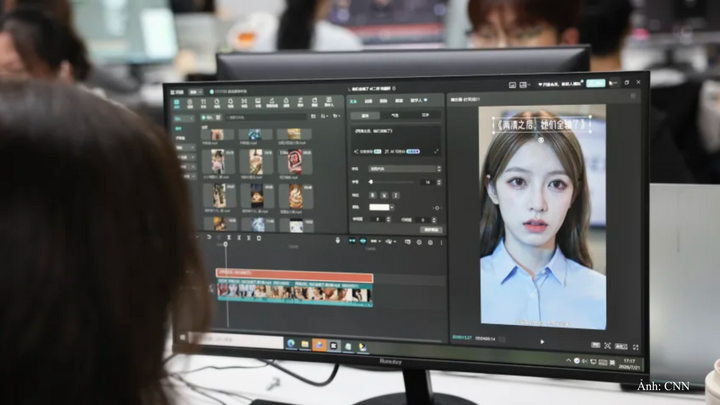Viewport: 720px width, 405px height.
Task: Select the Text (T) tool icon
Action: (x=203, y=103)
